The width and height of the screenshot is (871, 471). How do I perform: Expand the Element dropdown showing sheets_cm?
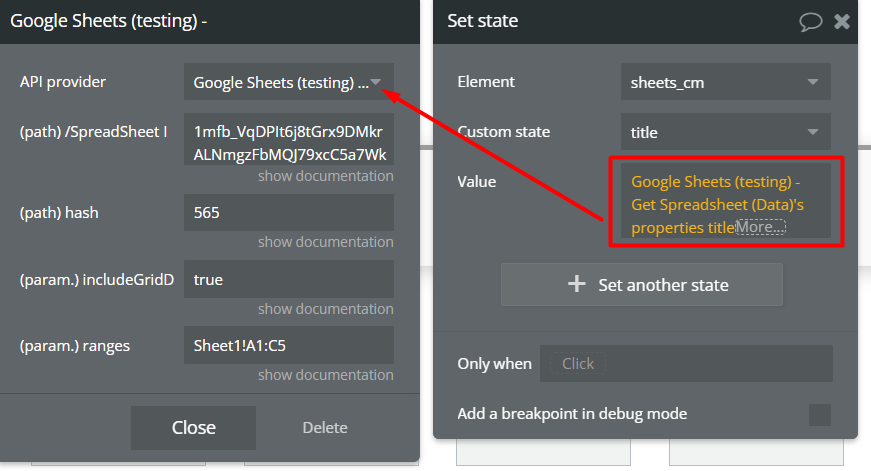[x=725, y=82]
